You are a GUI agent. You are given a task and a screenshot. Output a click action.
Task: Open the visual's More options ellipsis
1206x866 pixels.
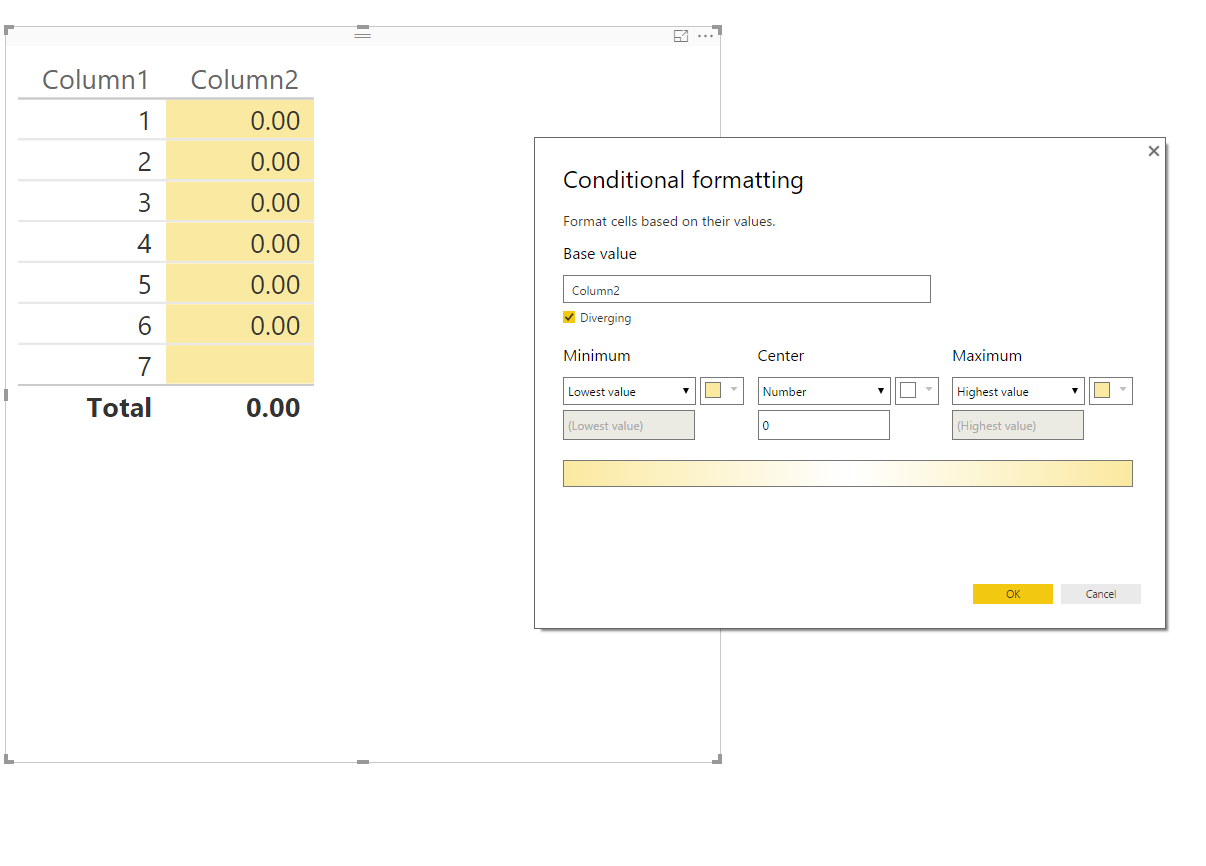[x=706, y=36]
